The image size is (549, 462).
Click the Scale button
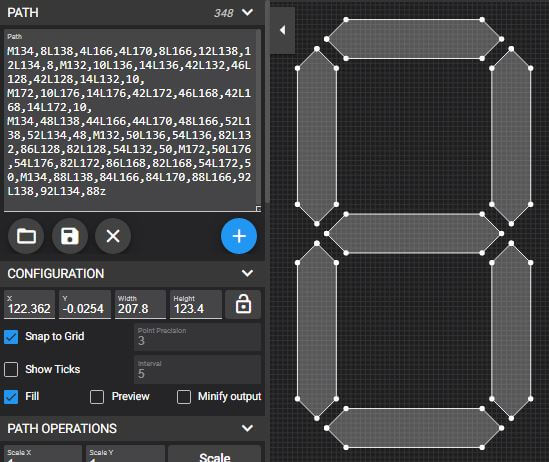coord(215,454)
